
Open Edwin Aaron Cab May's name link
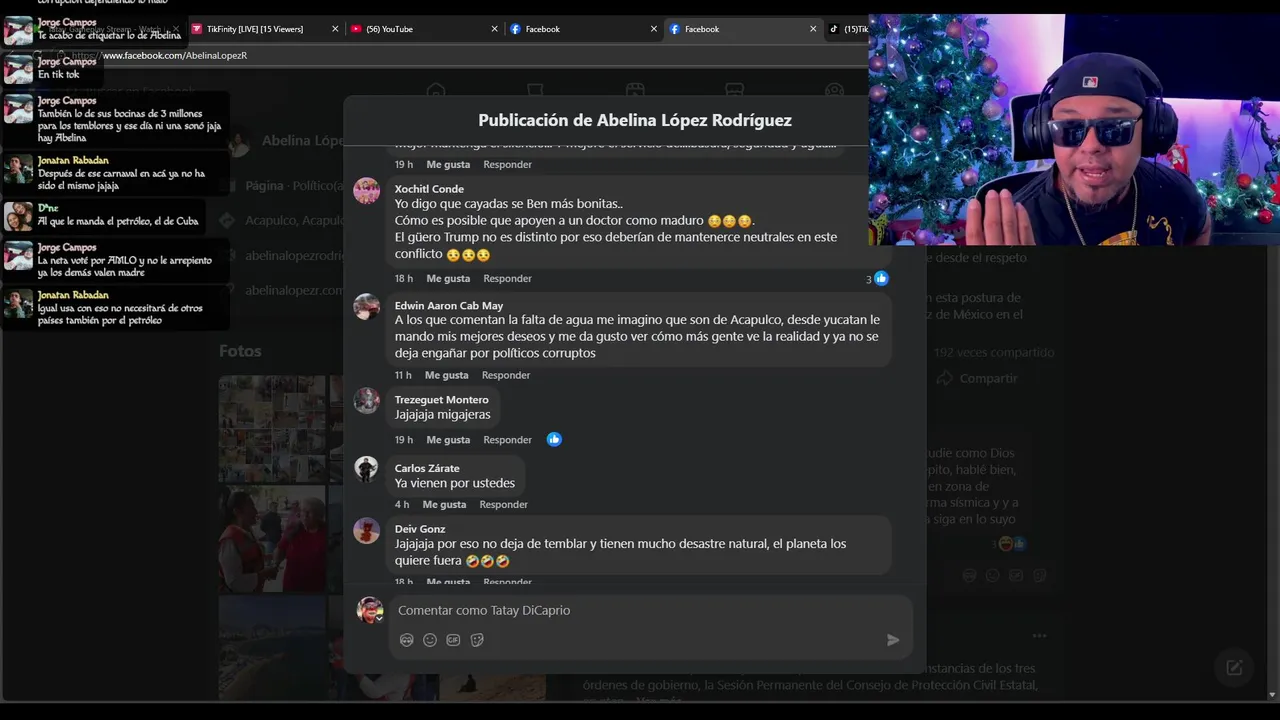pos(449,306)
